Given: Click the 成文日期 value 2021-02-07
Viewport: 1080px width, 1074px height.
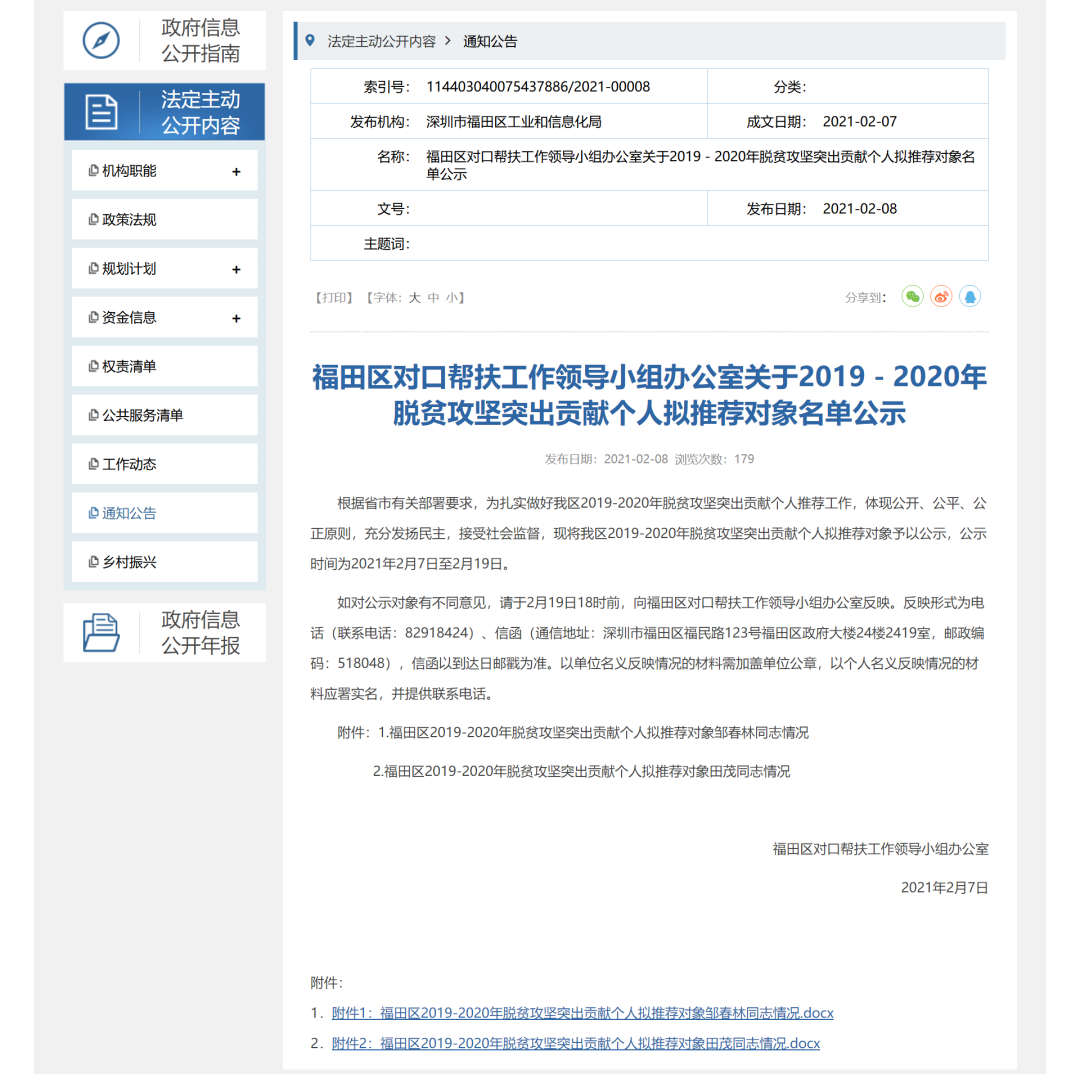Looking at the screenshot, I should [x=860, y=122].
